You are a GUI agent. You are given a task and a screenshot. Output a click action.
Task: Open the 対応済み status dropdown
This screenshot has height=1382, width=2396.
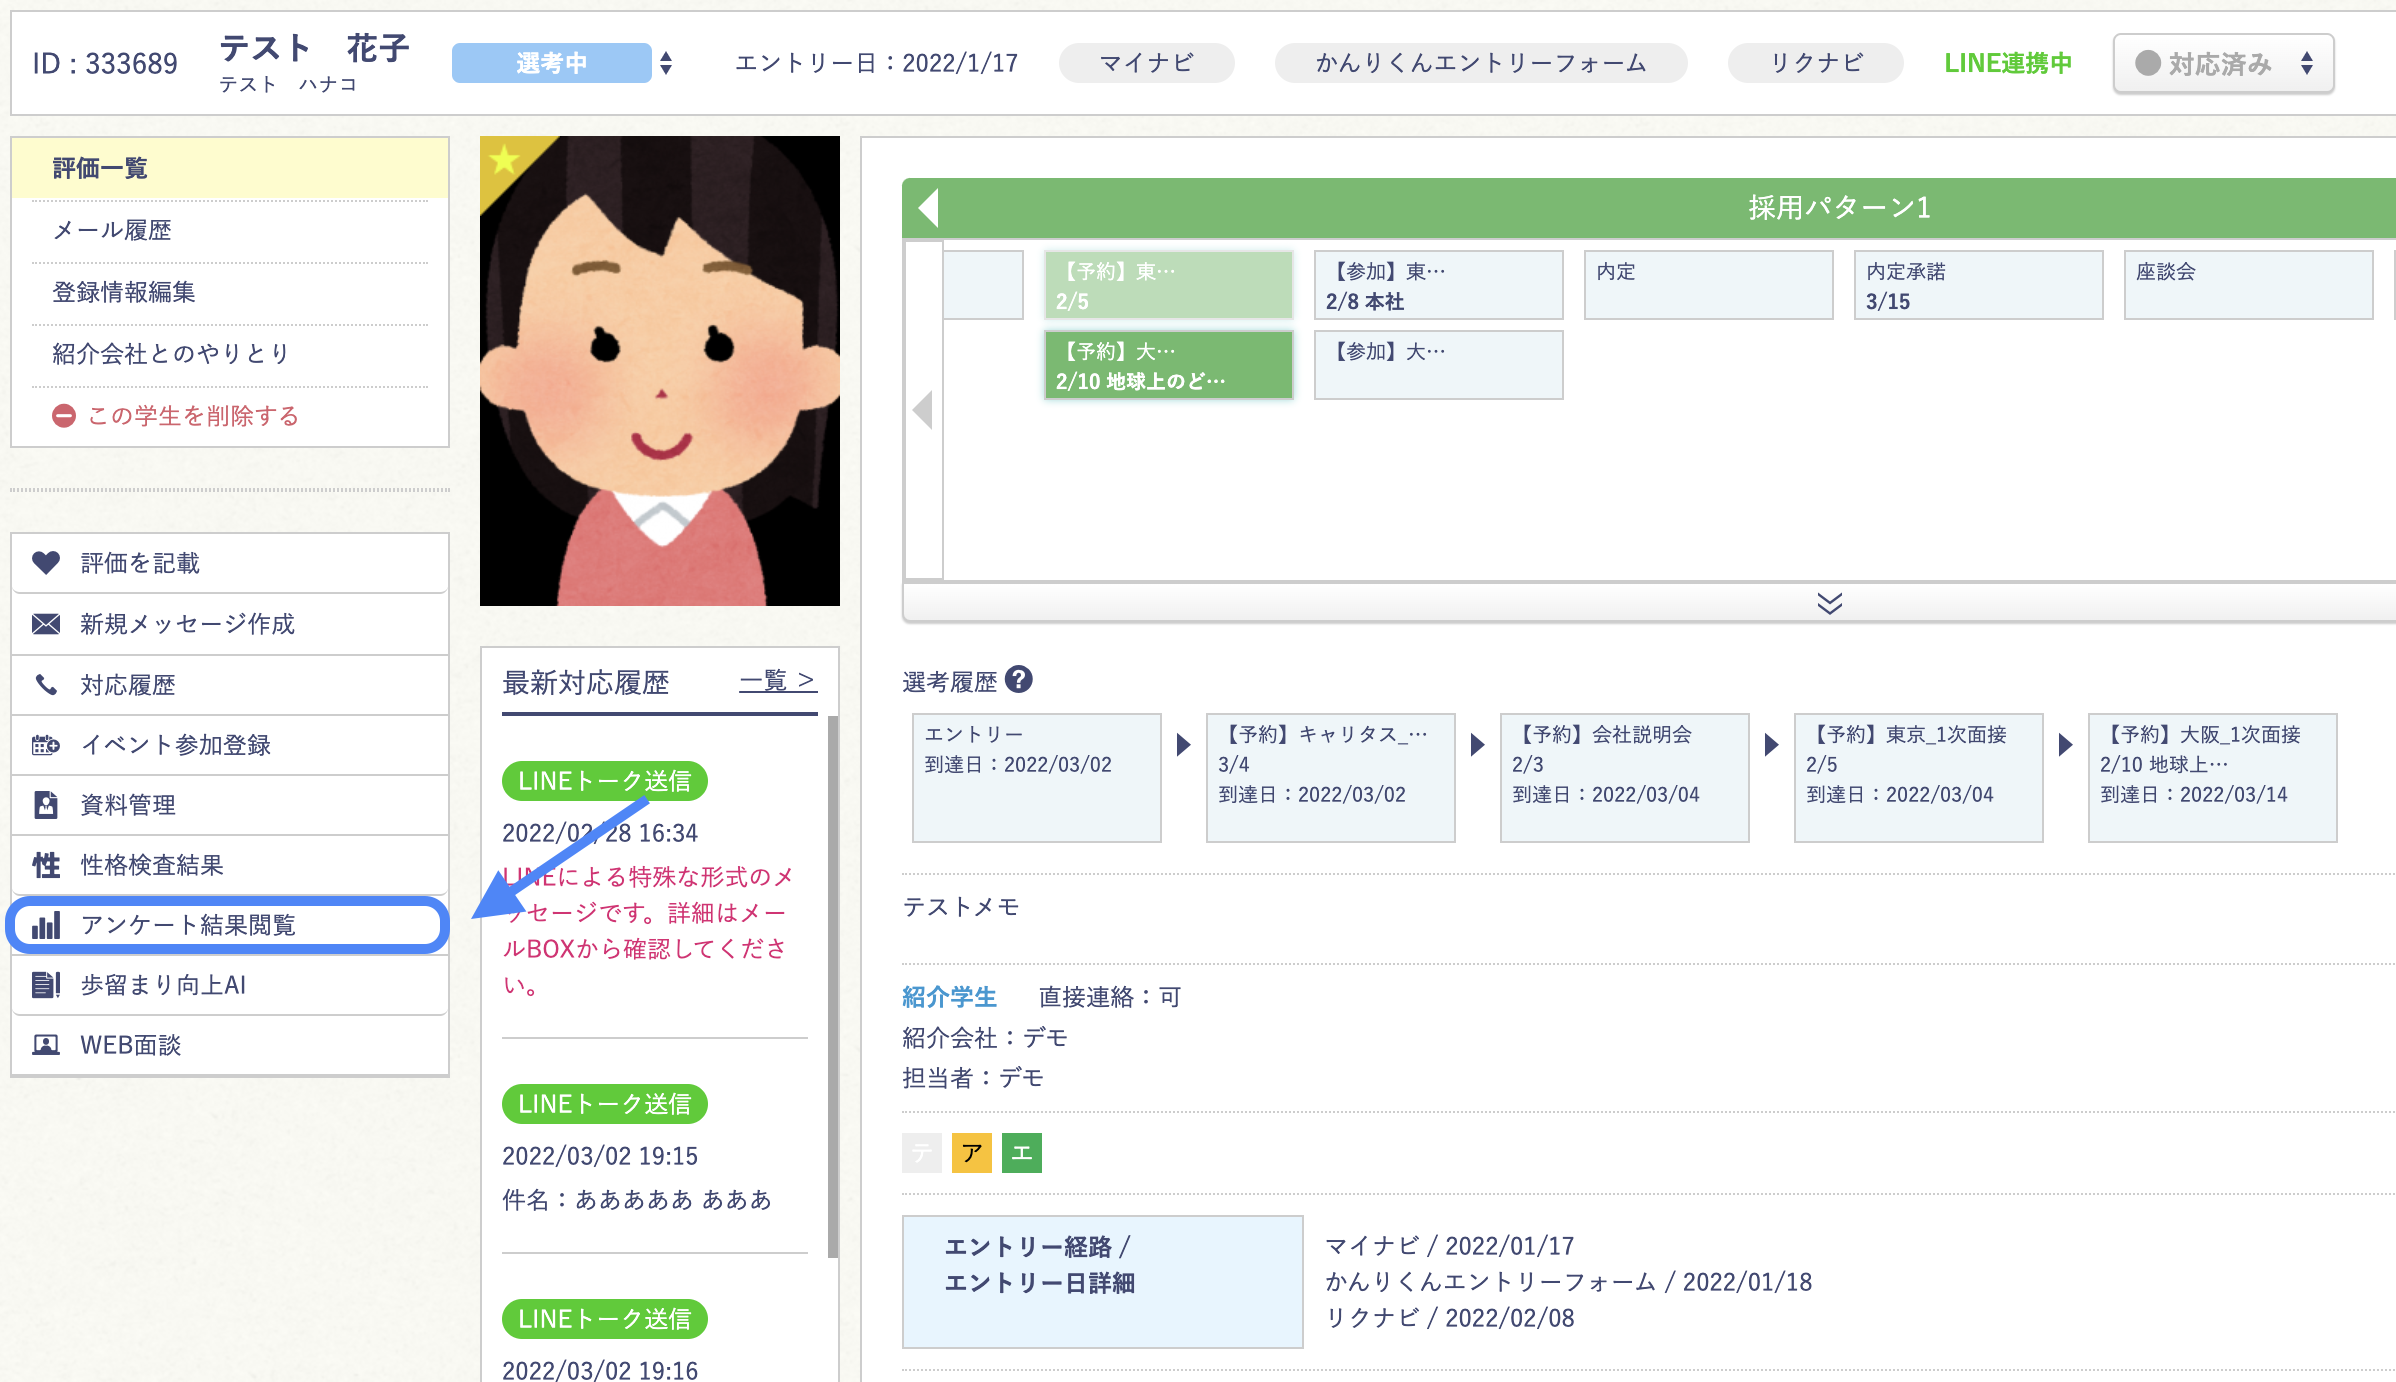click(x=2223, y=64)
